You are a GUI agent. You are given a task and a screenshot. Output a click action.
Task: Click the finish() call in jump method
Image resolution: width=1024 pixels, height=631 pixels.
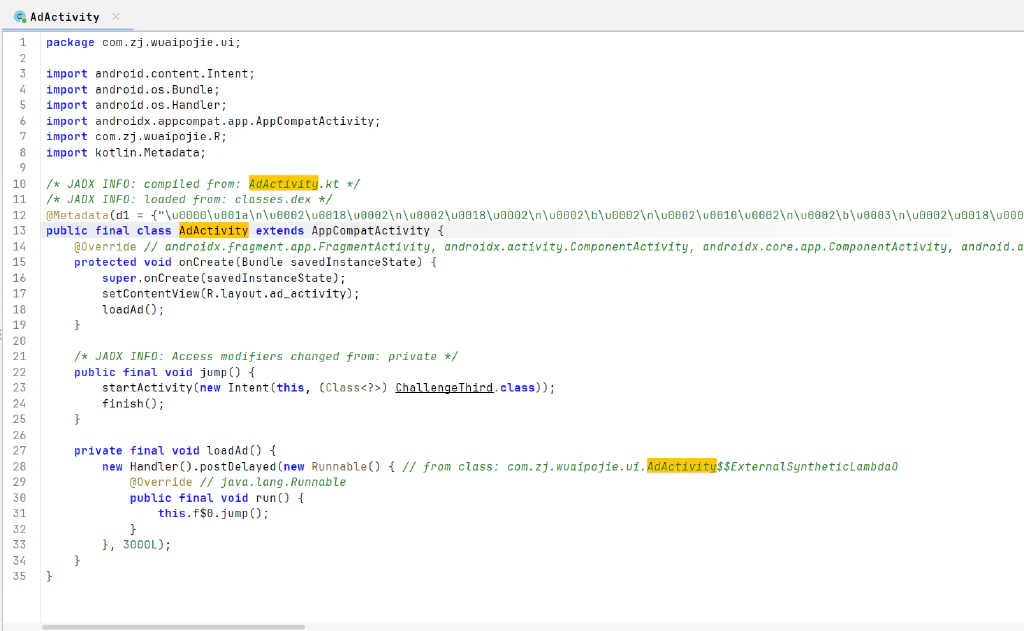(x=133, y=404)
